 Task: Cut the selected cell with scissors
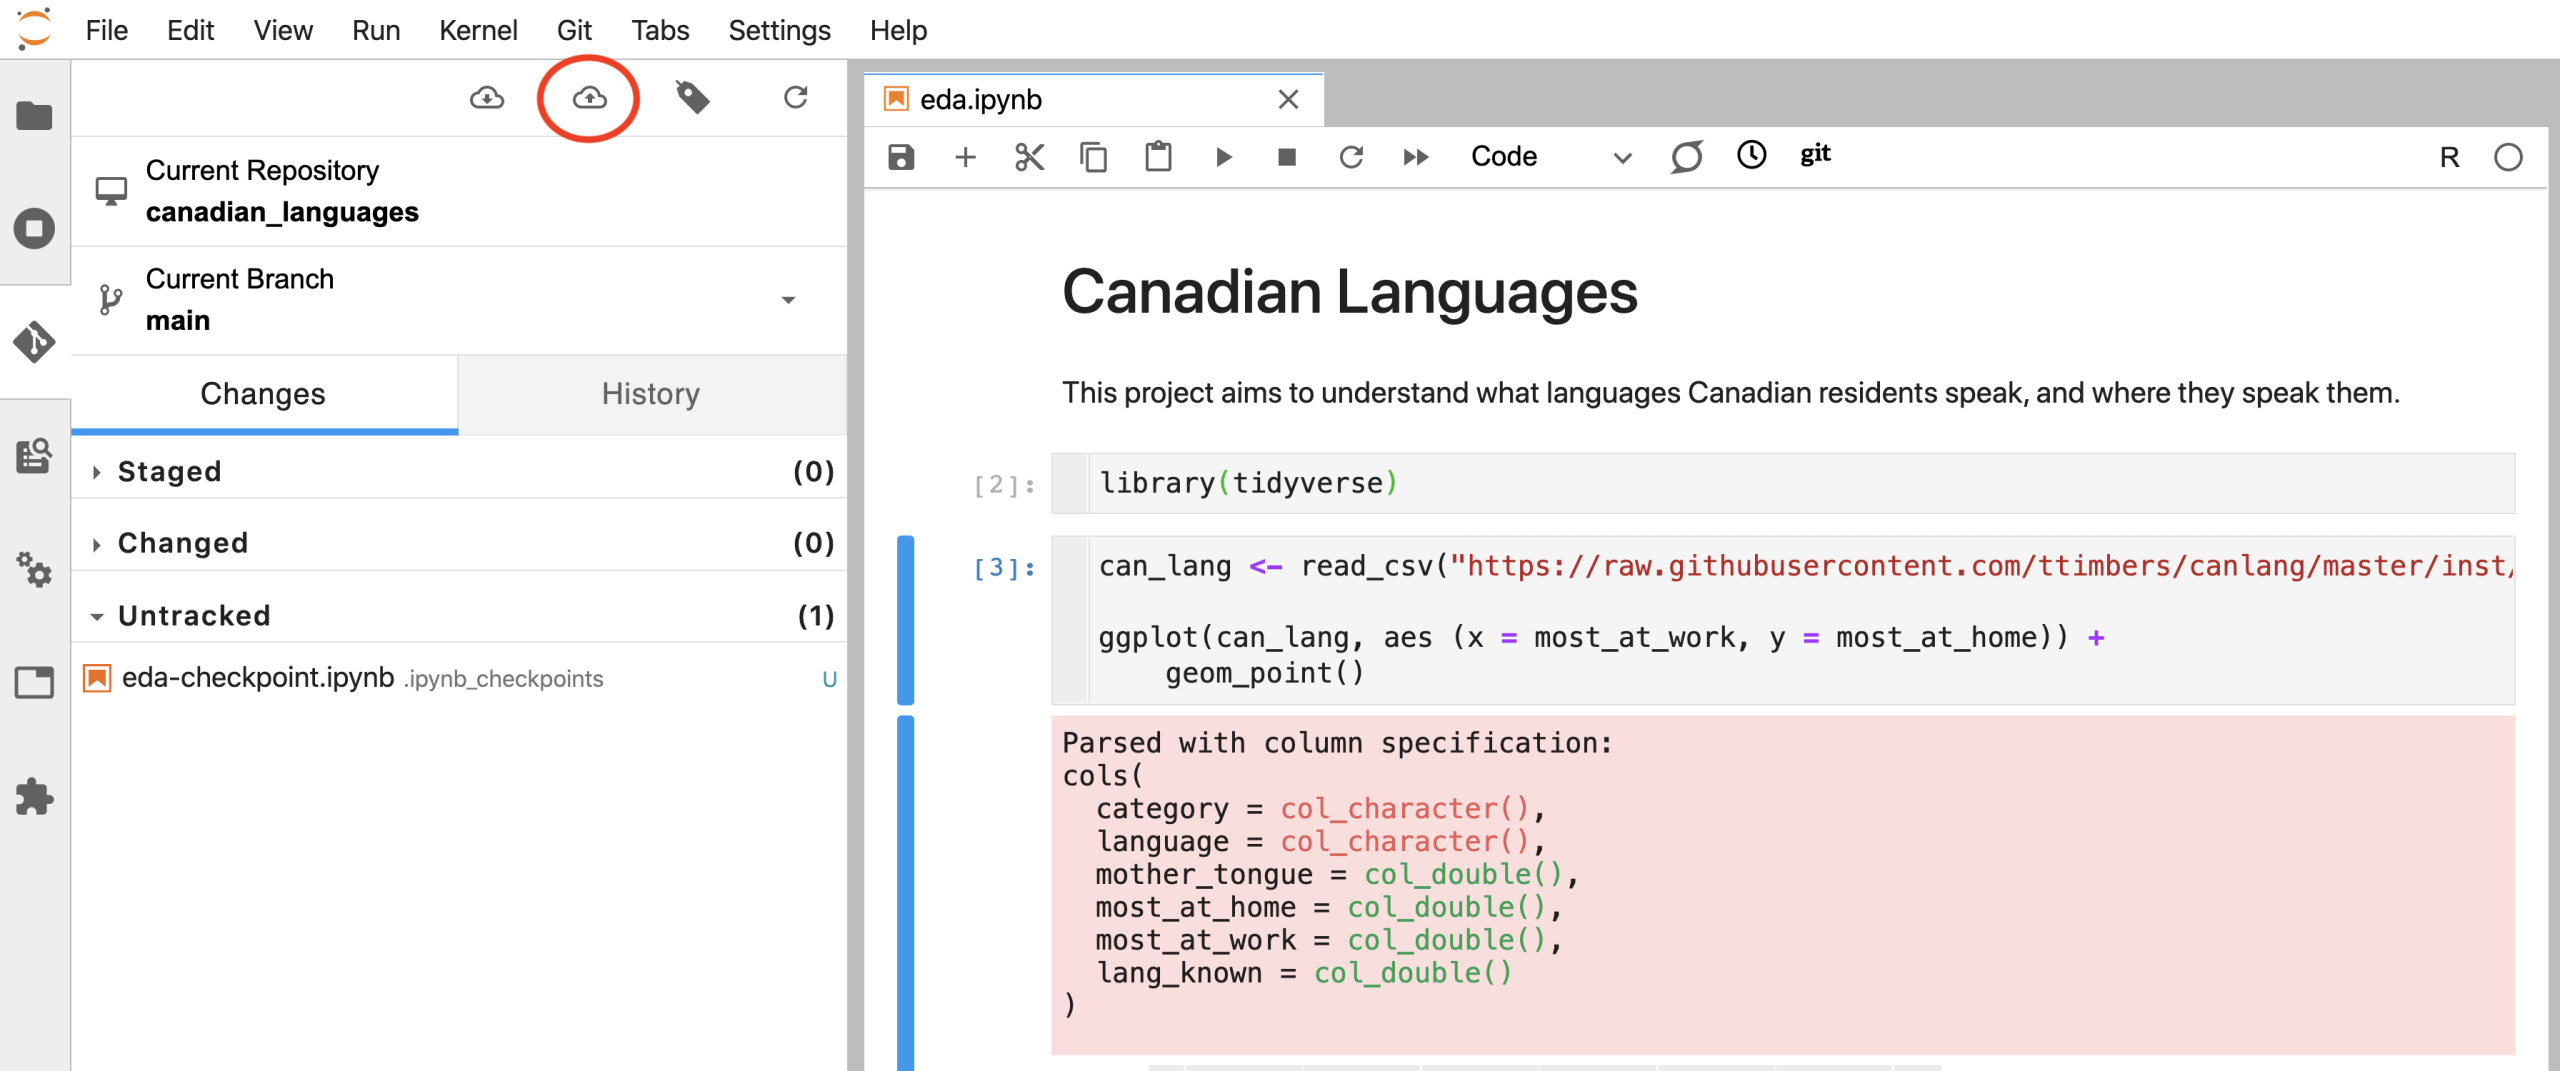pyautogui.click(x=1029, y=157)
